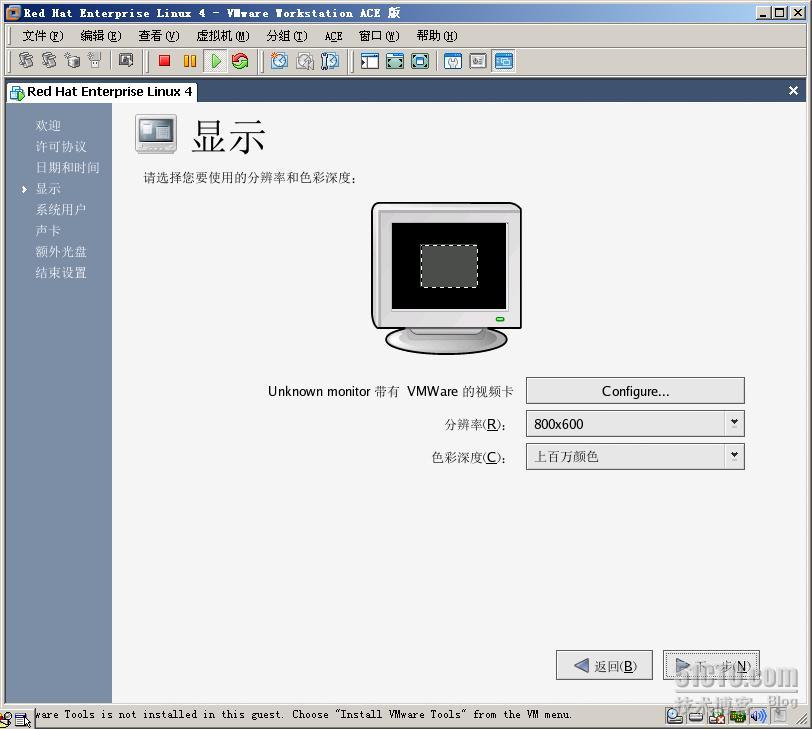The image size is (812, 729).
Task: Open the 800x600 resolution dropdown
Action: [635, 424]
